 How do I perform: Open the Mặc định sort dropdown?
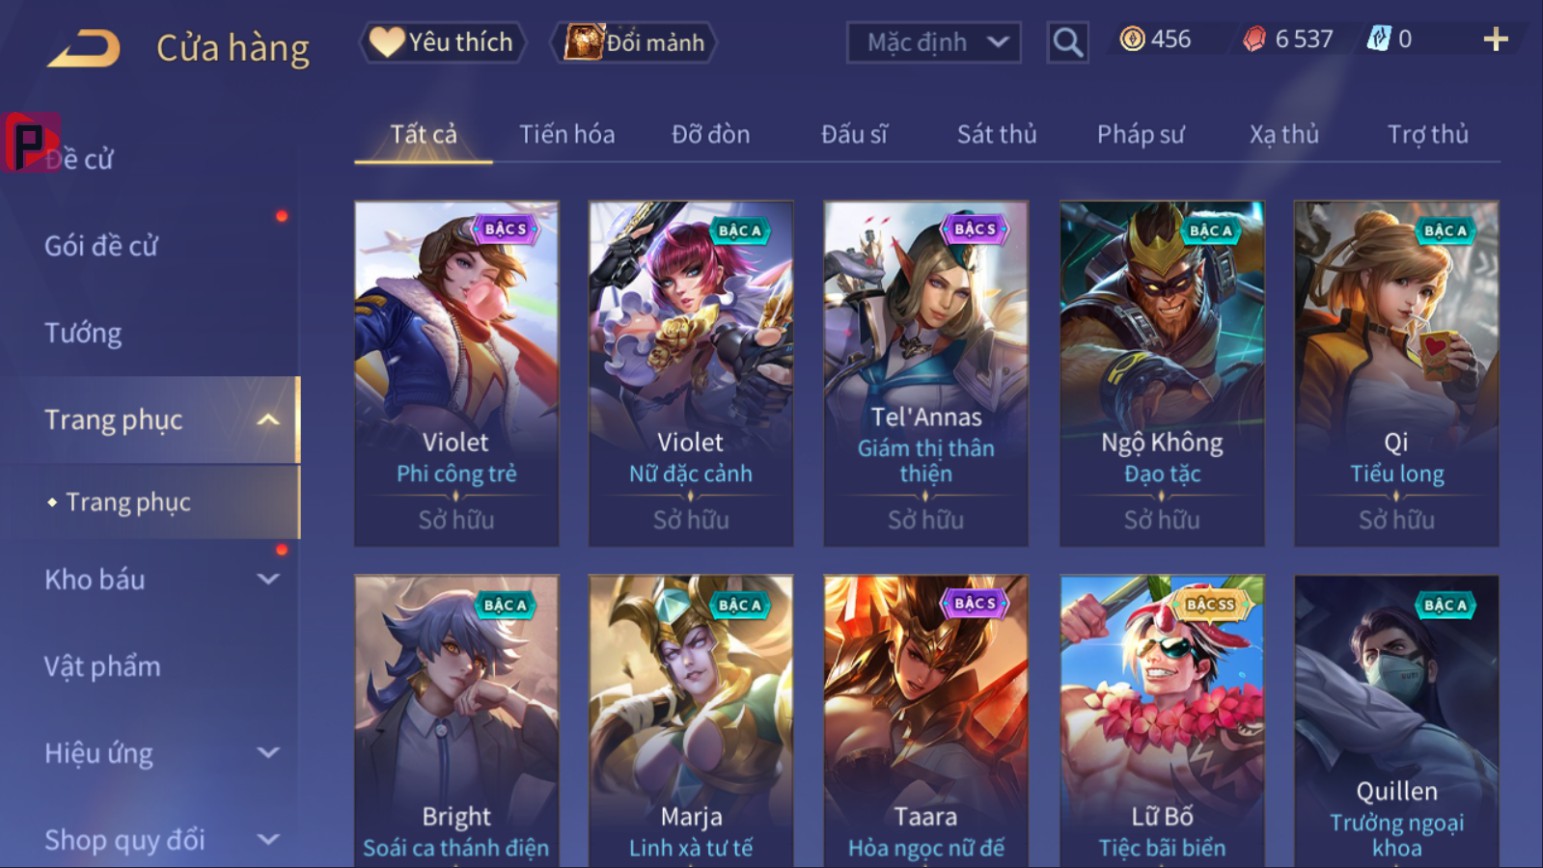click(x=934, y=42)
